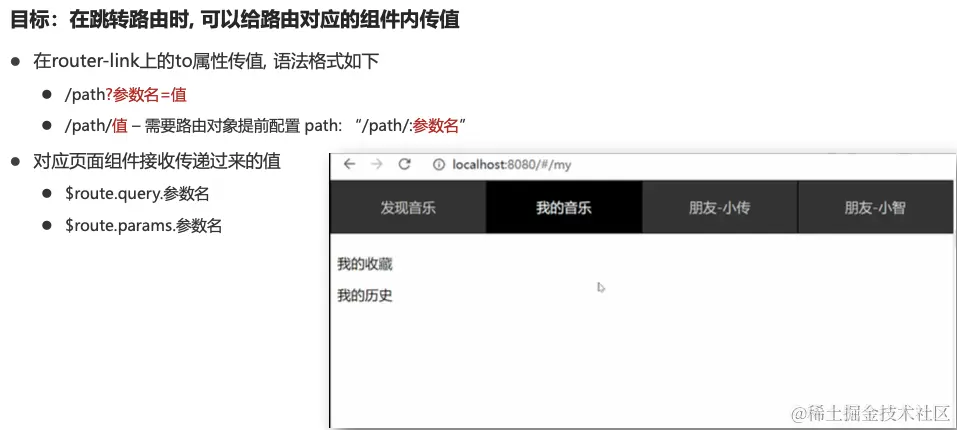The image size is (957, 430).
Task: Click the line about 需要路由对象提前配置 path
Action: (x=265, y=126)
